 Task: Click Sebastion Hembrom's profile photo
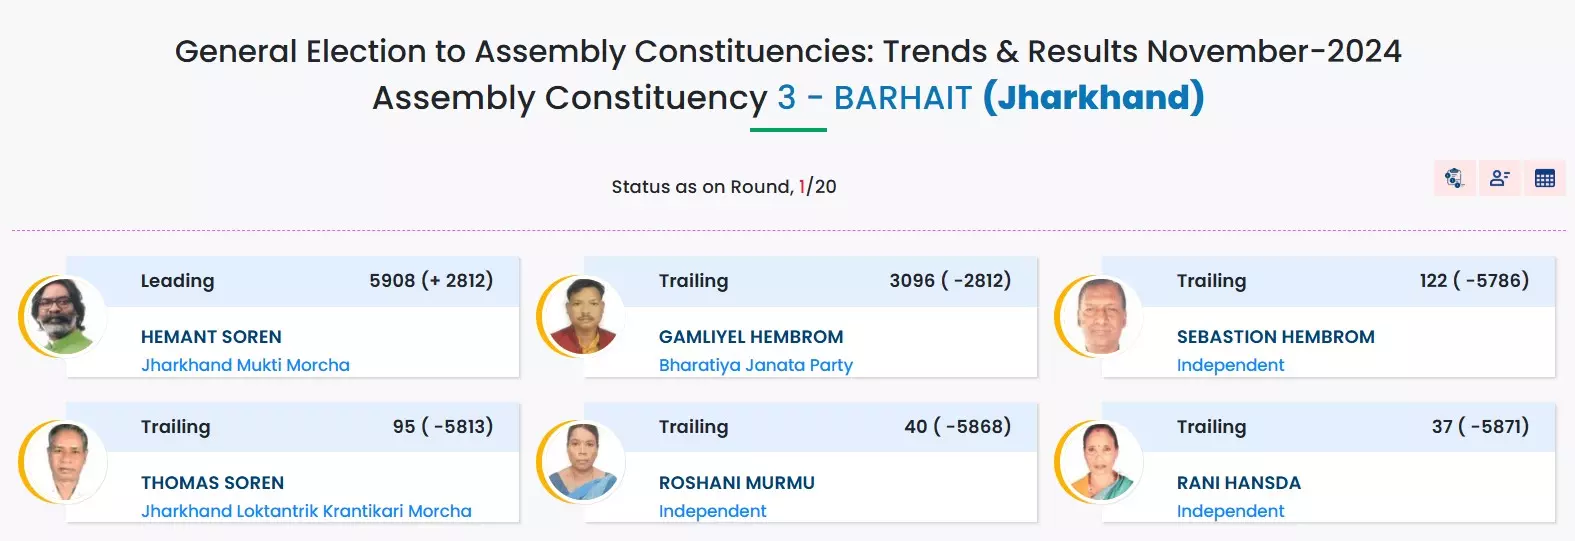coord(1099,317)
